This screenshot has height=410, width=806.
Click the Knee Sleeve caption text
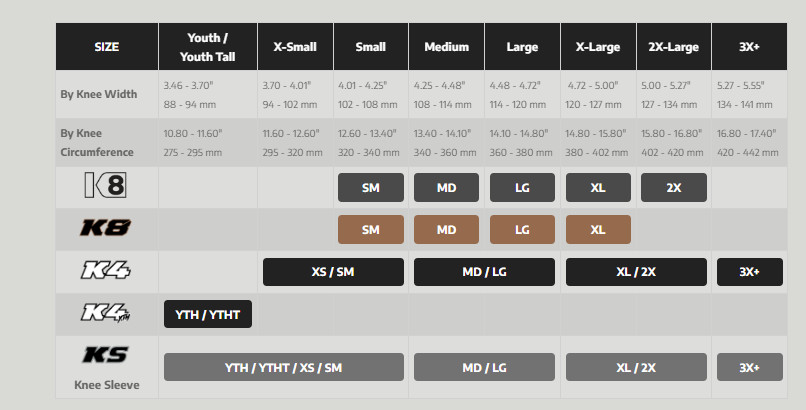107,385
